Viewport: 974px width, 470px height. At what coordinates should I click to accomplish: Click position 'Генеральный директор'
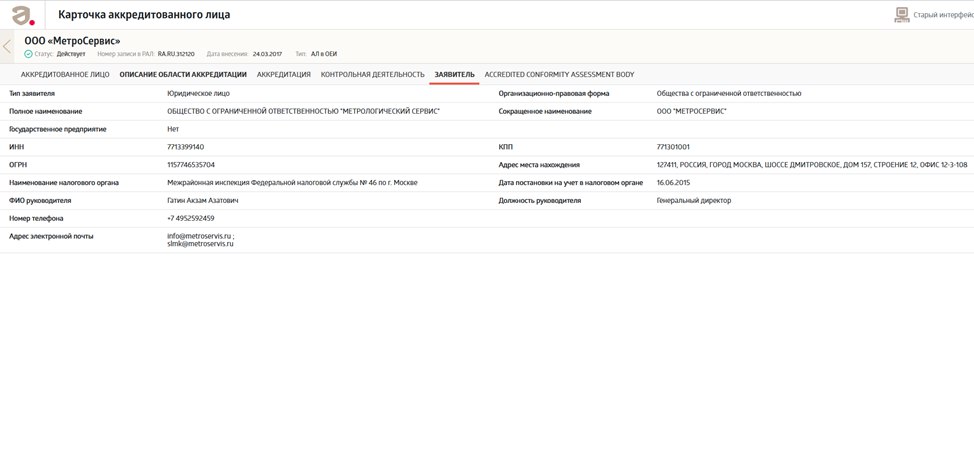click(694, 201)
